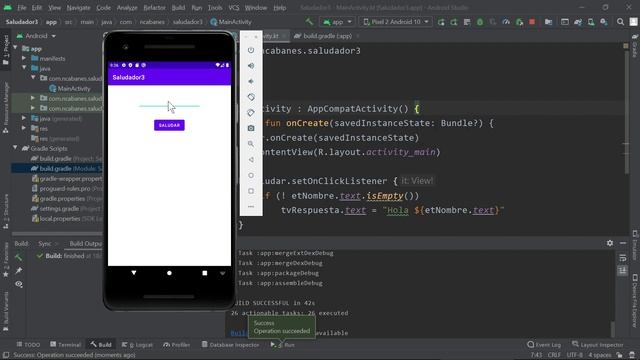Toggle the Favorites side panel button
640x360 pixels.
pos(6,260)
